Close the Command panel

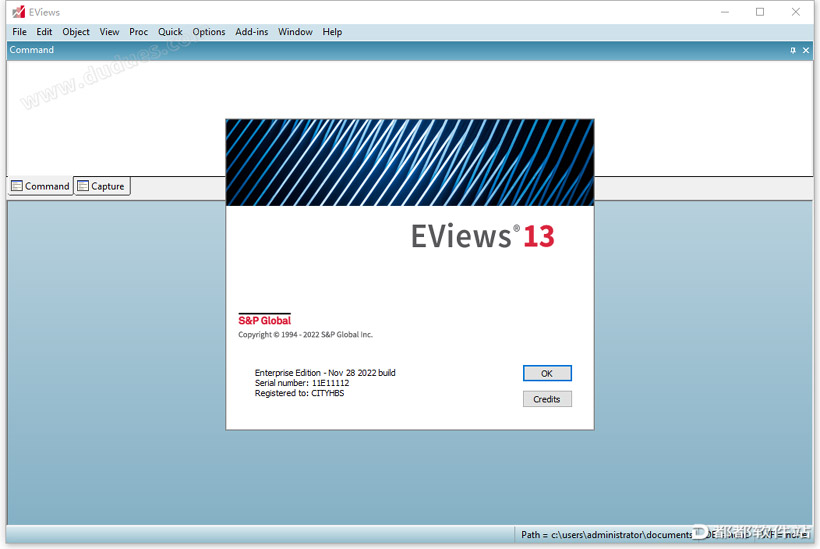pyautogui.click(x=806, y=50)
